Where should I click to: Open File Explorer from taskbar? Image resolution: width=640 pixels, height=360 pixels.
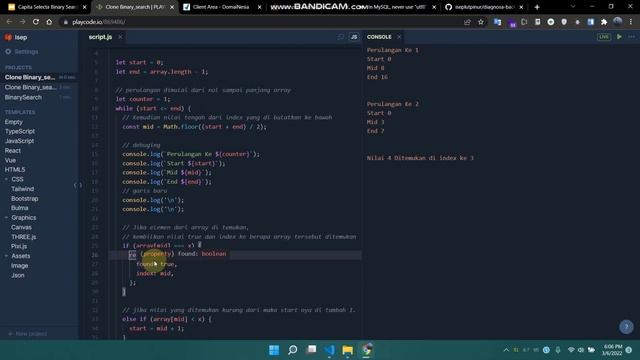point(348,350)
